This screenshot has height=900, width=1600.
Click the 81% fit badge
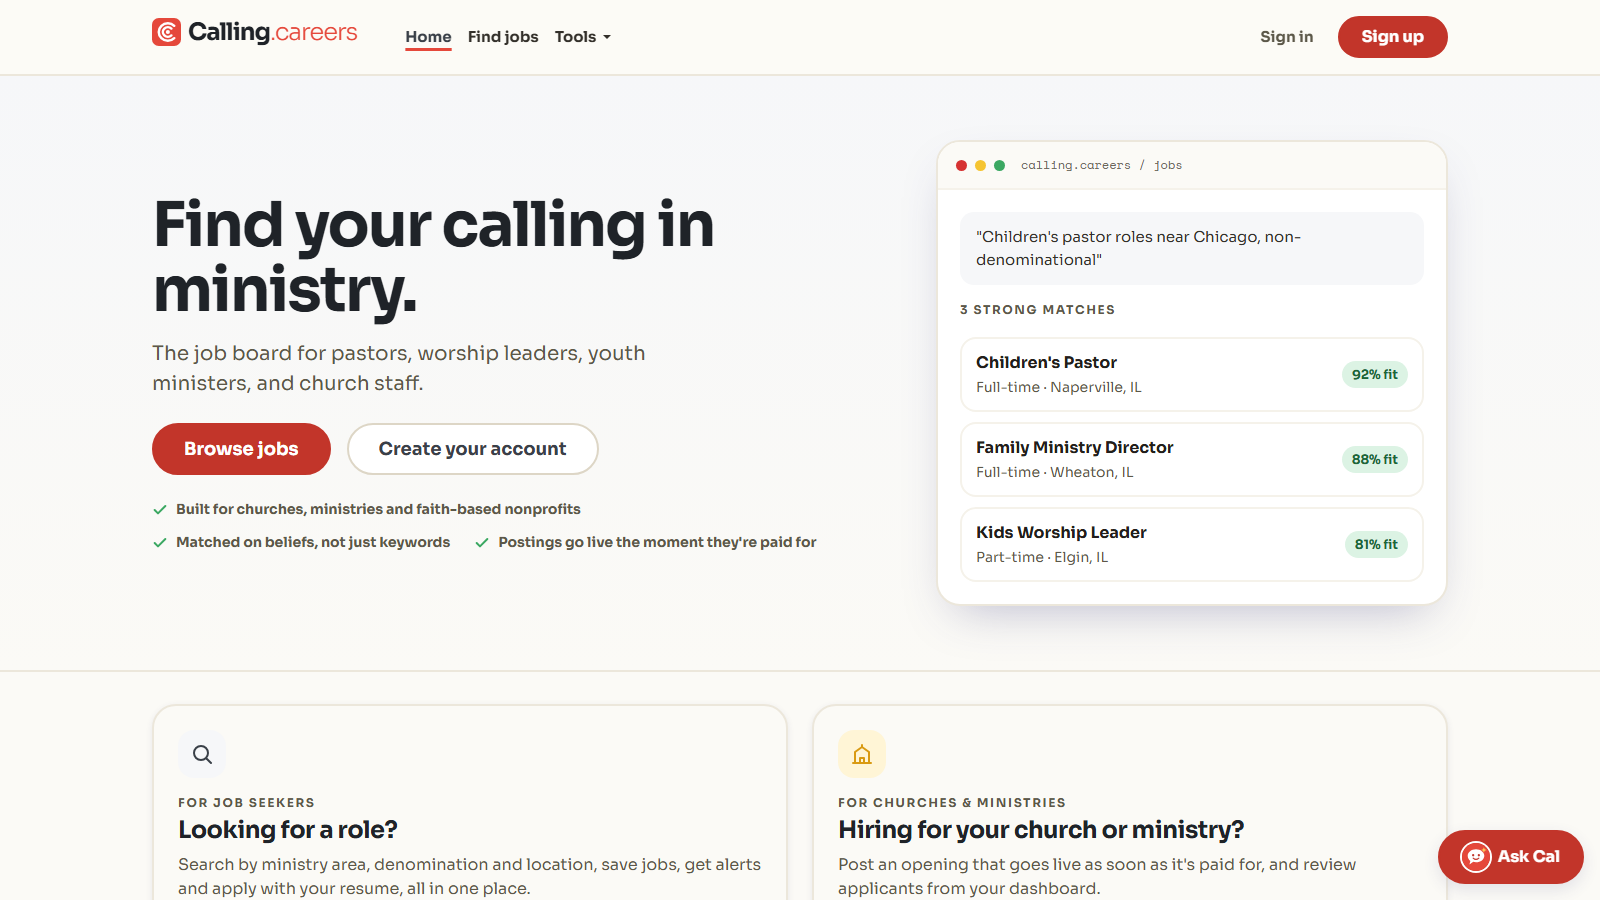[1376, 544]
